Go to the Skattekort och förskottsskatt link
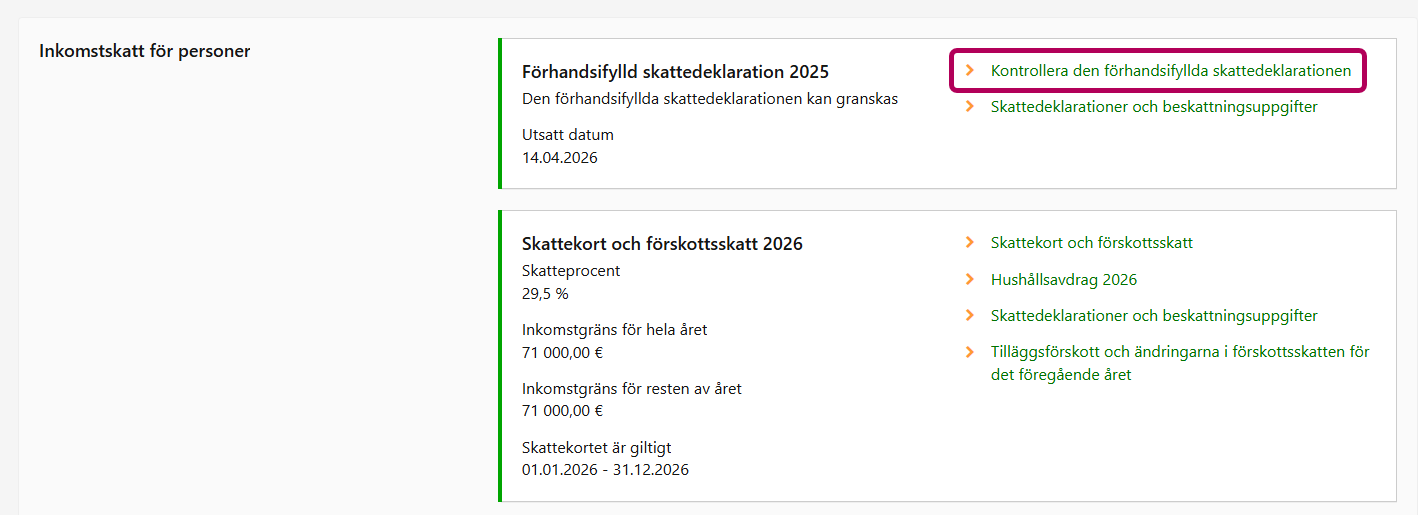The image size is (1418, 515). pos(1091,242)
